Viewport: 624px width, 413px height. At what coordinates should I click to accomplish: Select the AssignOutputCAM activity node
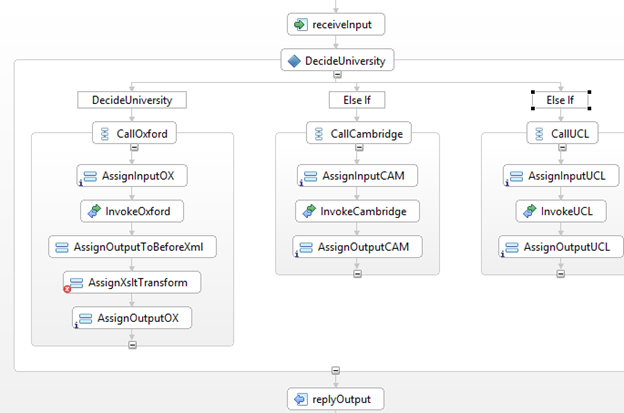356,246
